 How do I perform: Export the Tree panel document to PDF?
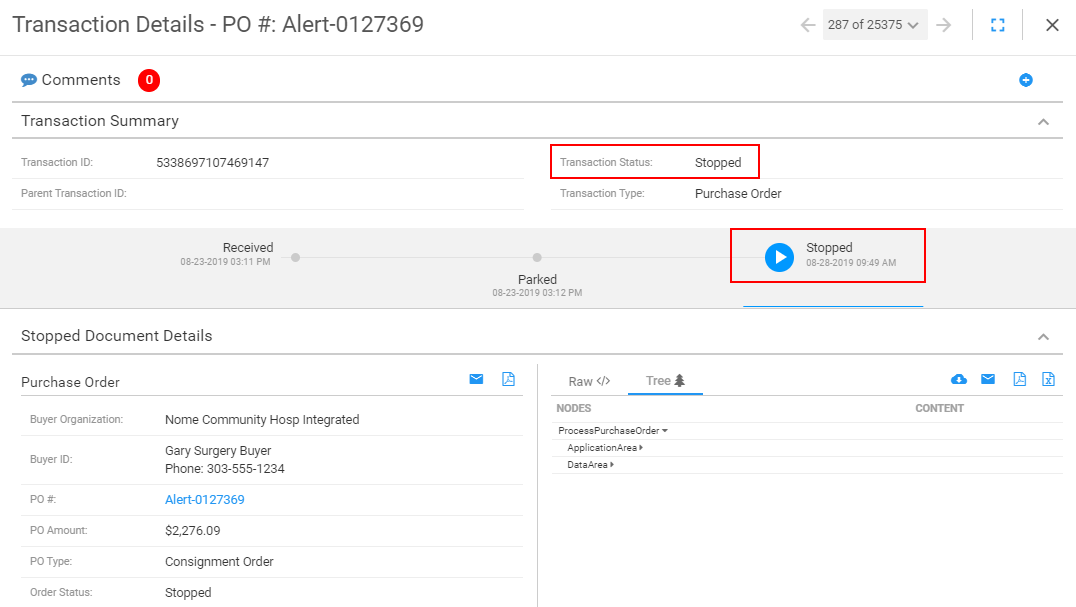point(1019,379)
